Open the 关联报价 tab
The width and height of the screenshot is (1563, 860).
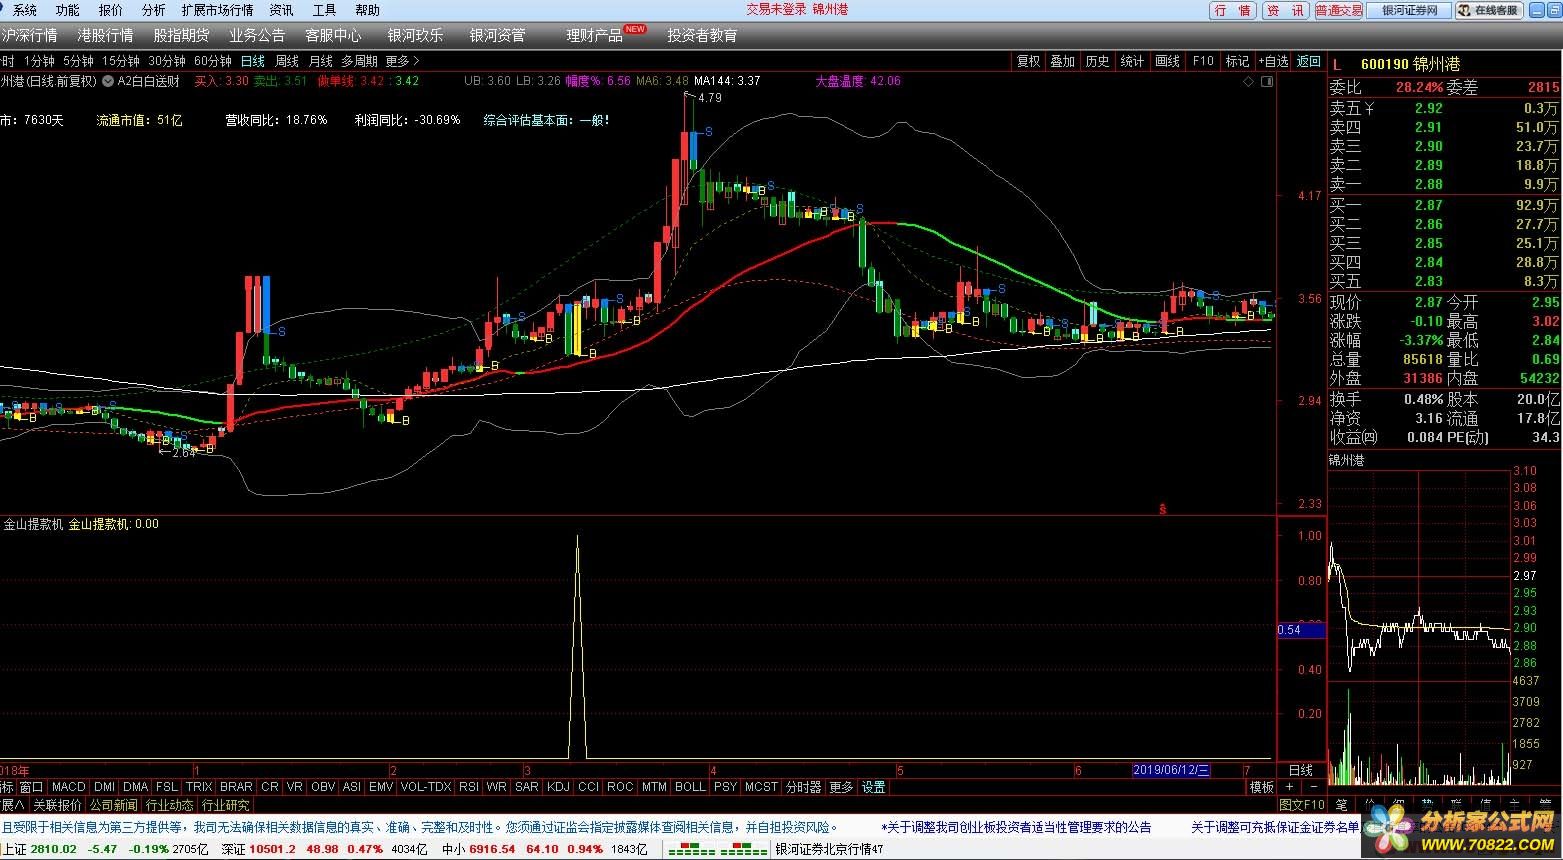click(x=57, y=805)
